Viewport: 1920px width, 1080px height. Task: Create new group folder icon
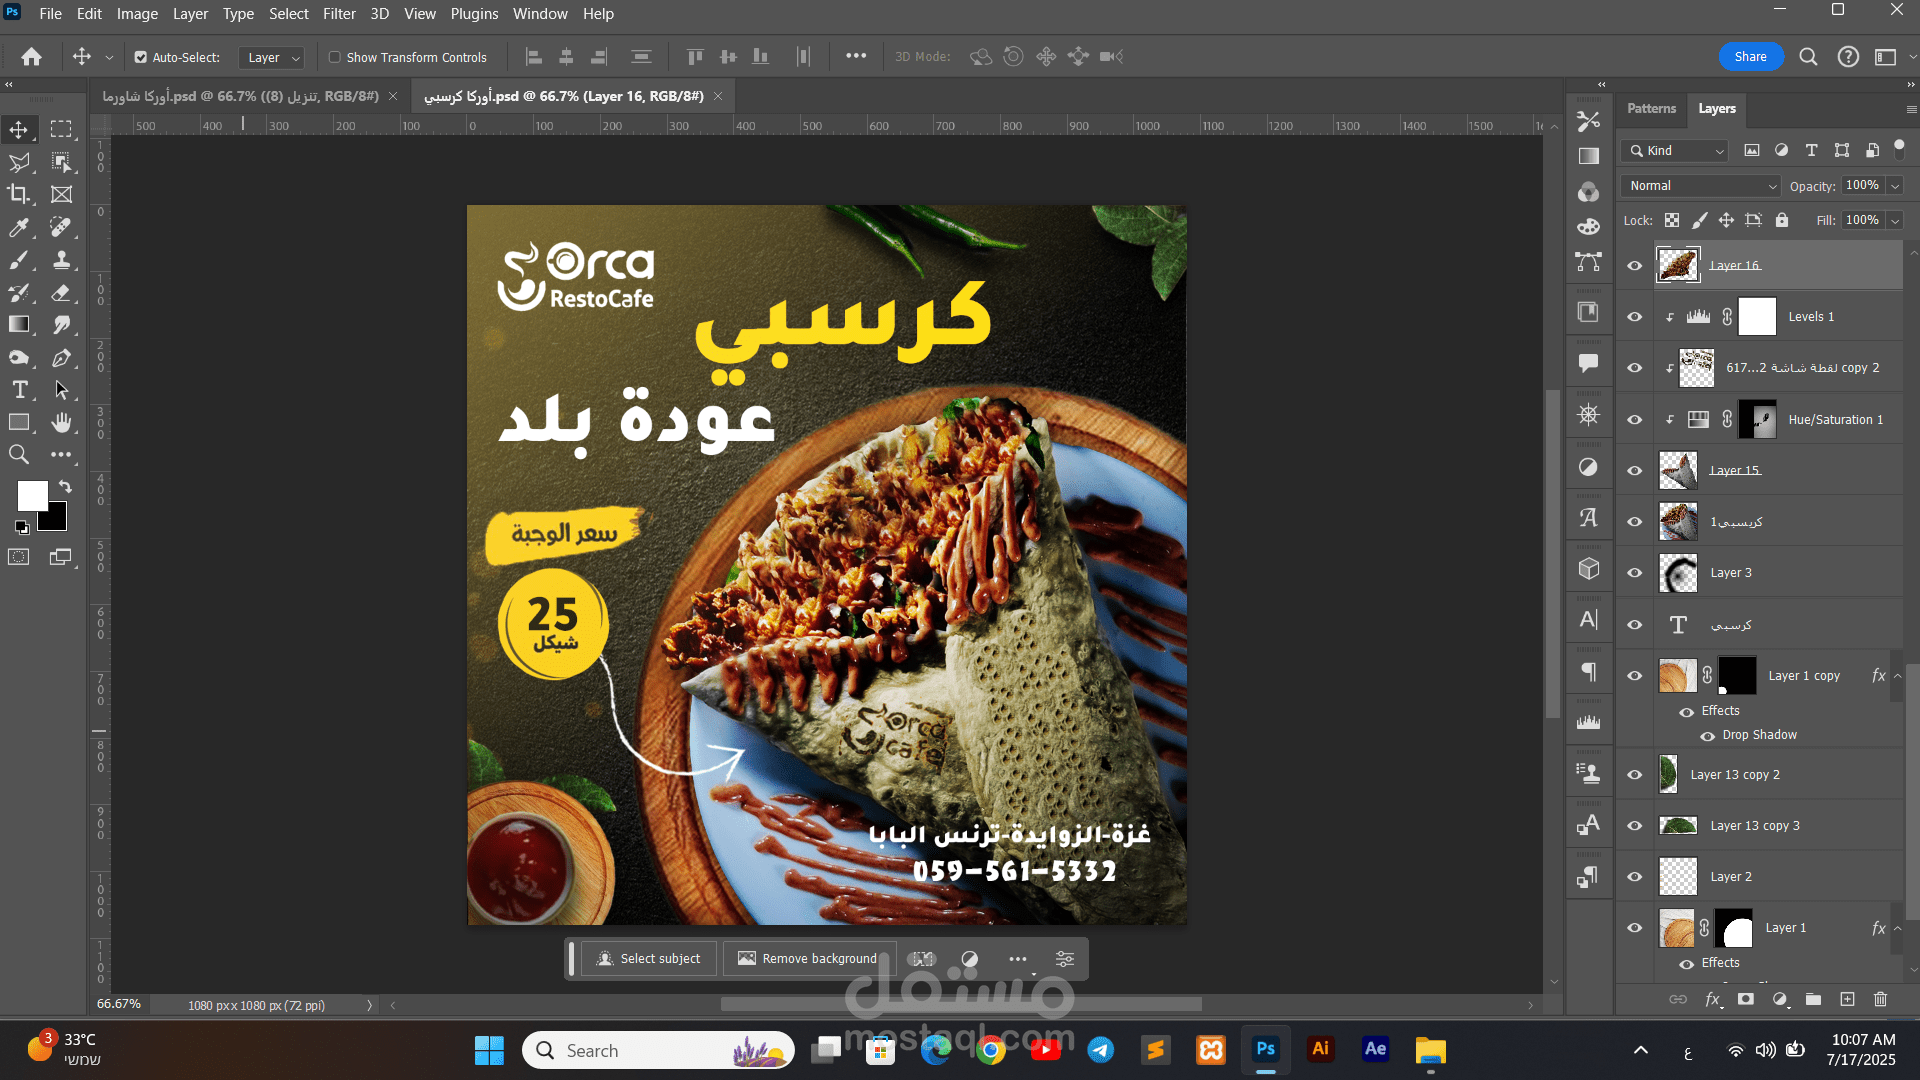[x=1813, y=999]
